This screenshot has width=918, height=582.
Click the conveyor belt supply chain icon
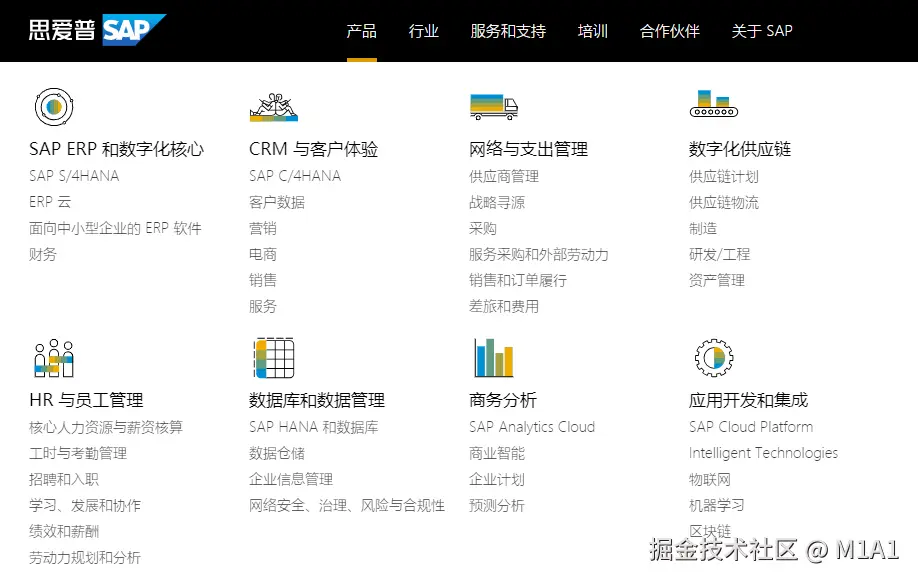click(714, 104)
